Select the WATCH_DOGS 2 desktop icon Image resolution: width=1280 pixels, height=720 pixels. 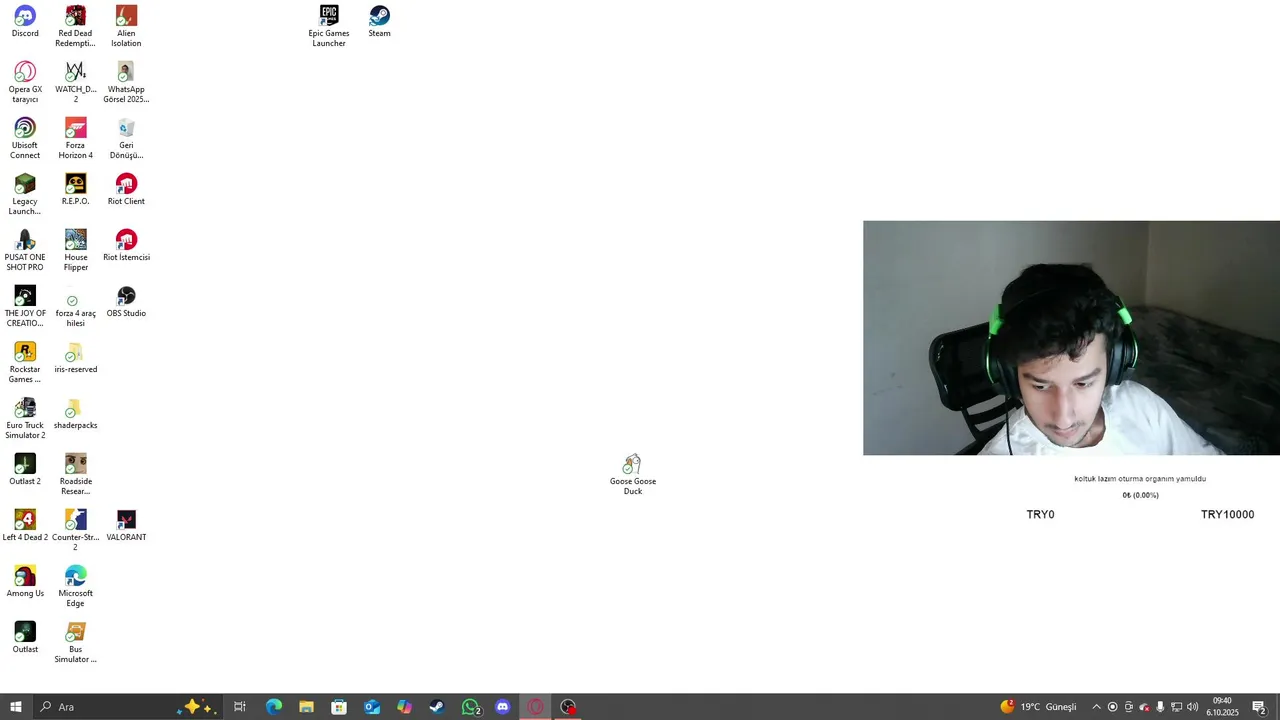coord(75,82)
